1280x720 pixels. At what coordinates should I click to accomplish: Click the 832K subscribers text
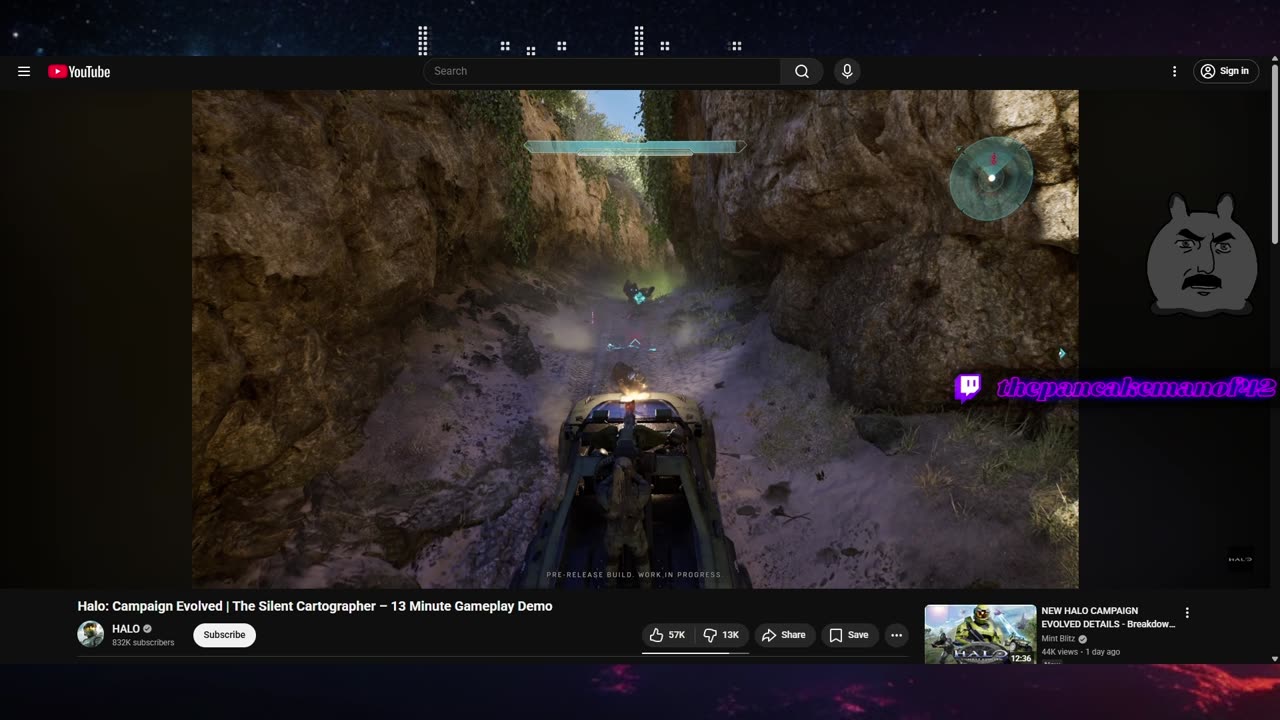coord(143,643)
